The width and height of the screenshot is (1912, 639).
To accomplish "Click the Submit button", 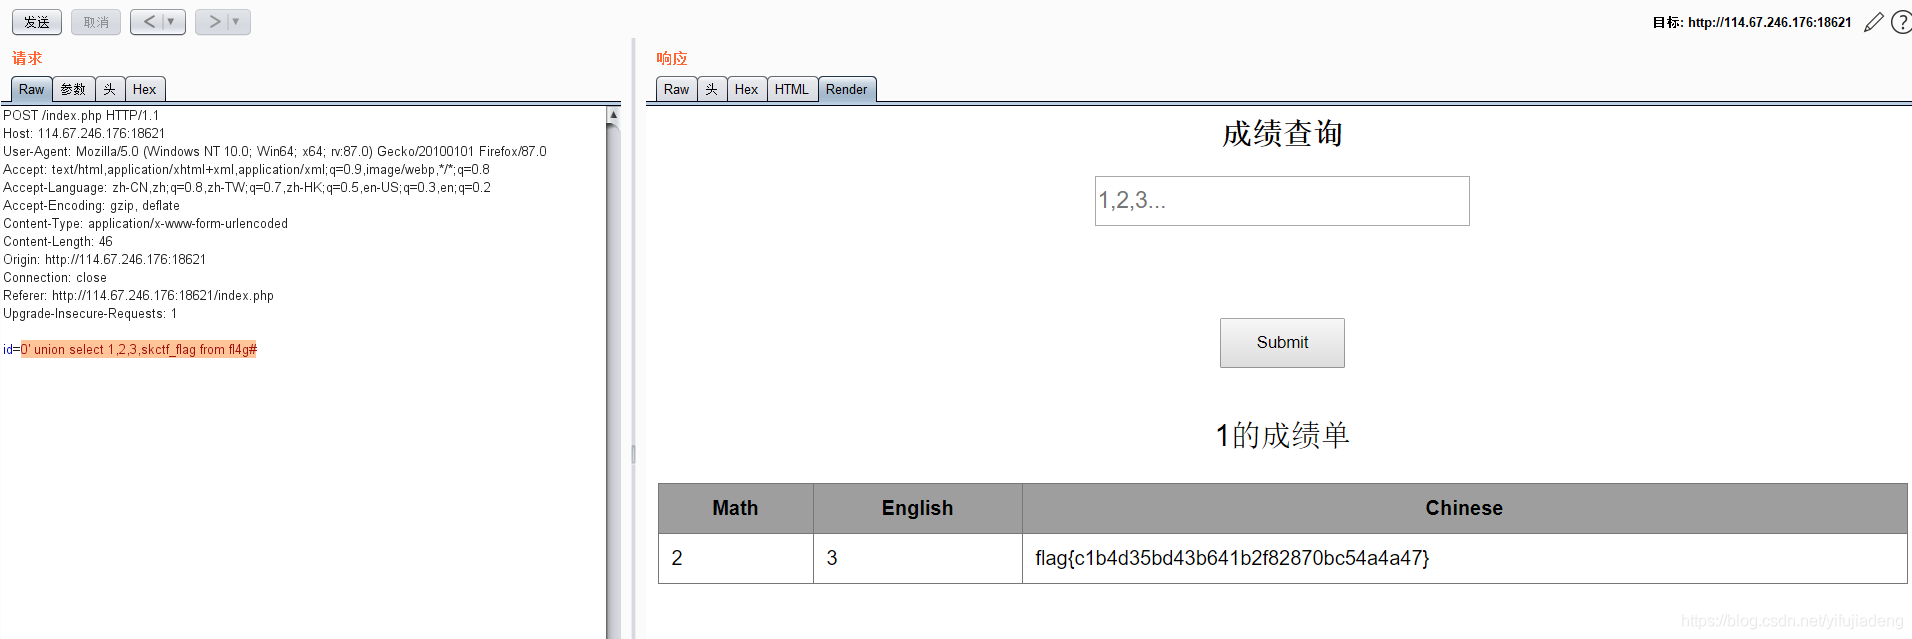I will 1282,343.
